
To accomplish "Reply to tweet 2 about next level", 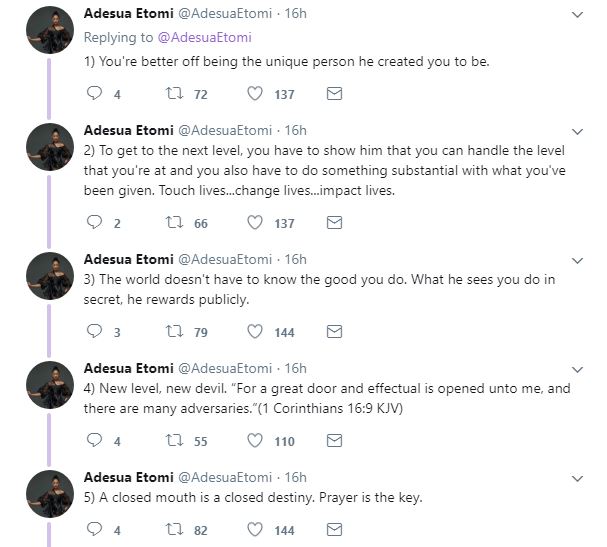I will pyautogui.click(x=96, y=223).
